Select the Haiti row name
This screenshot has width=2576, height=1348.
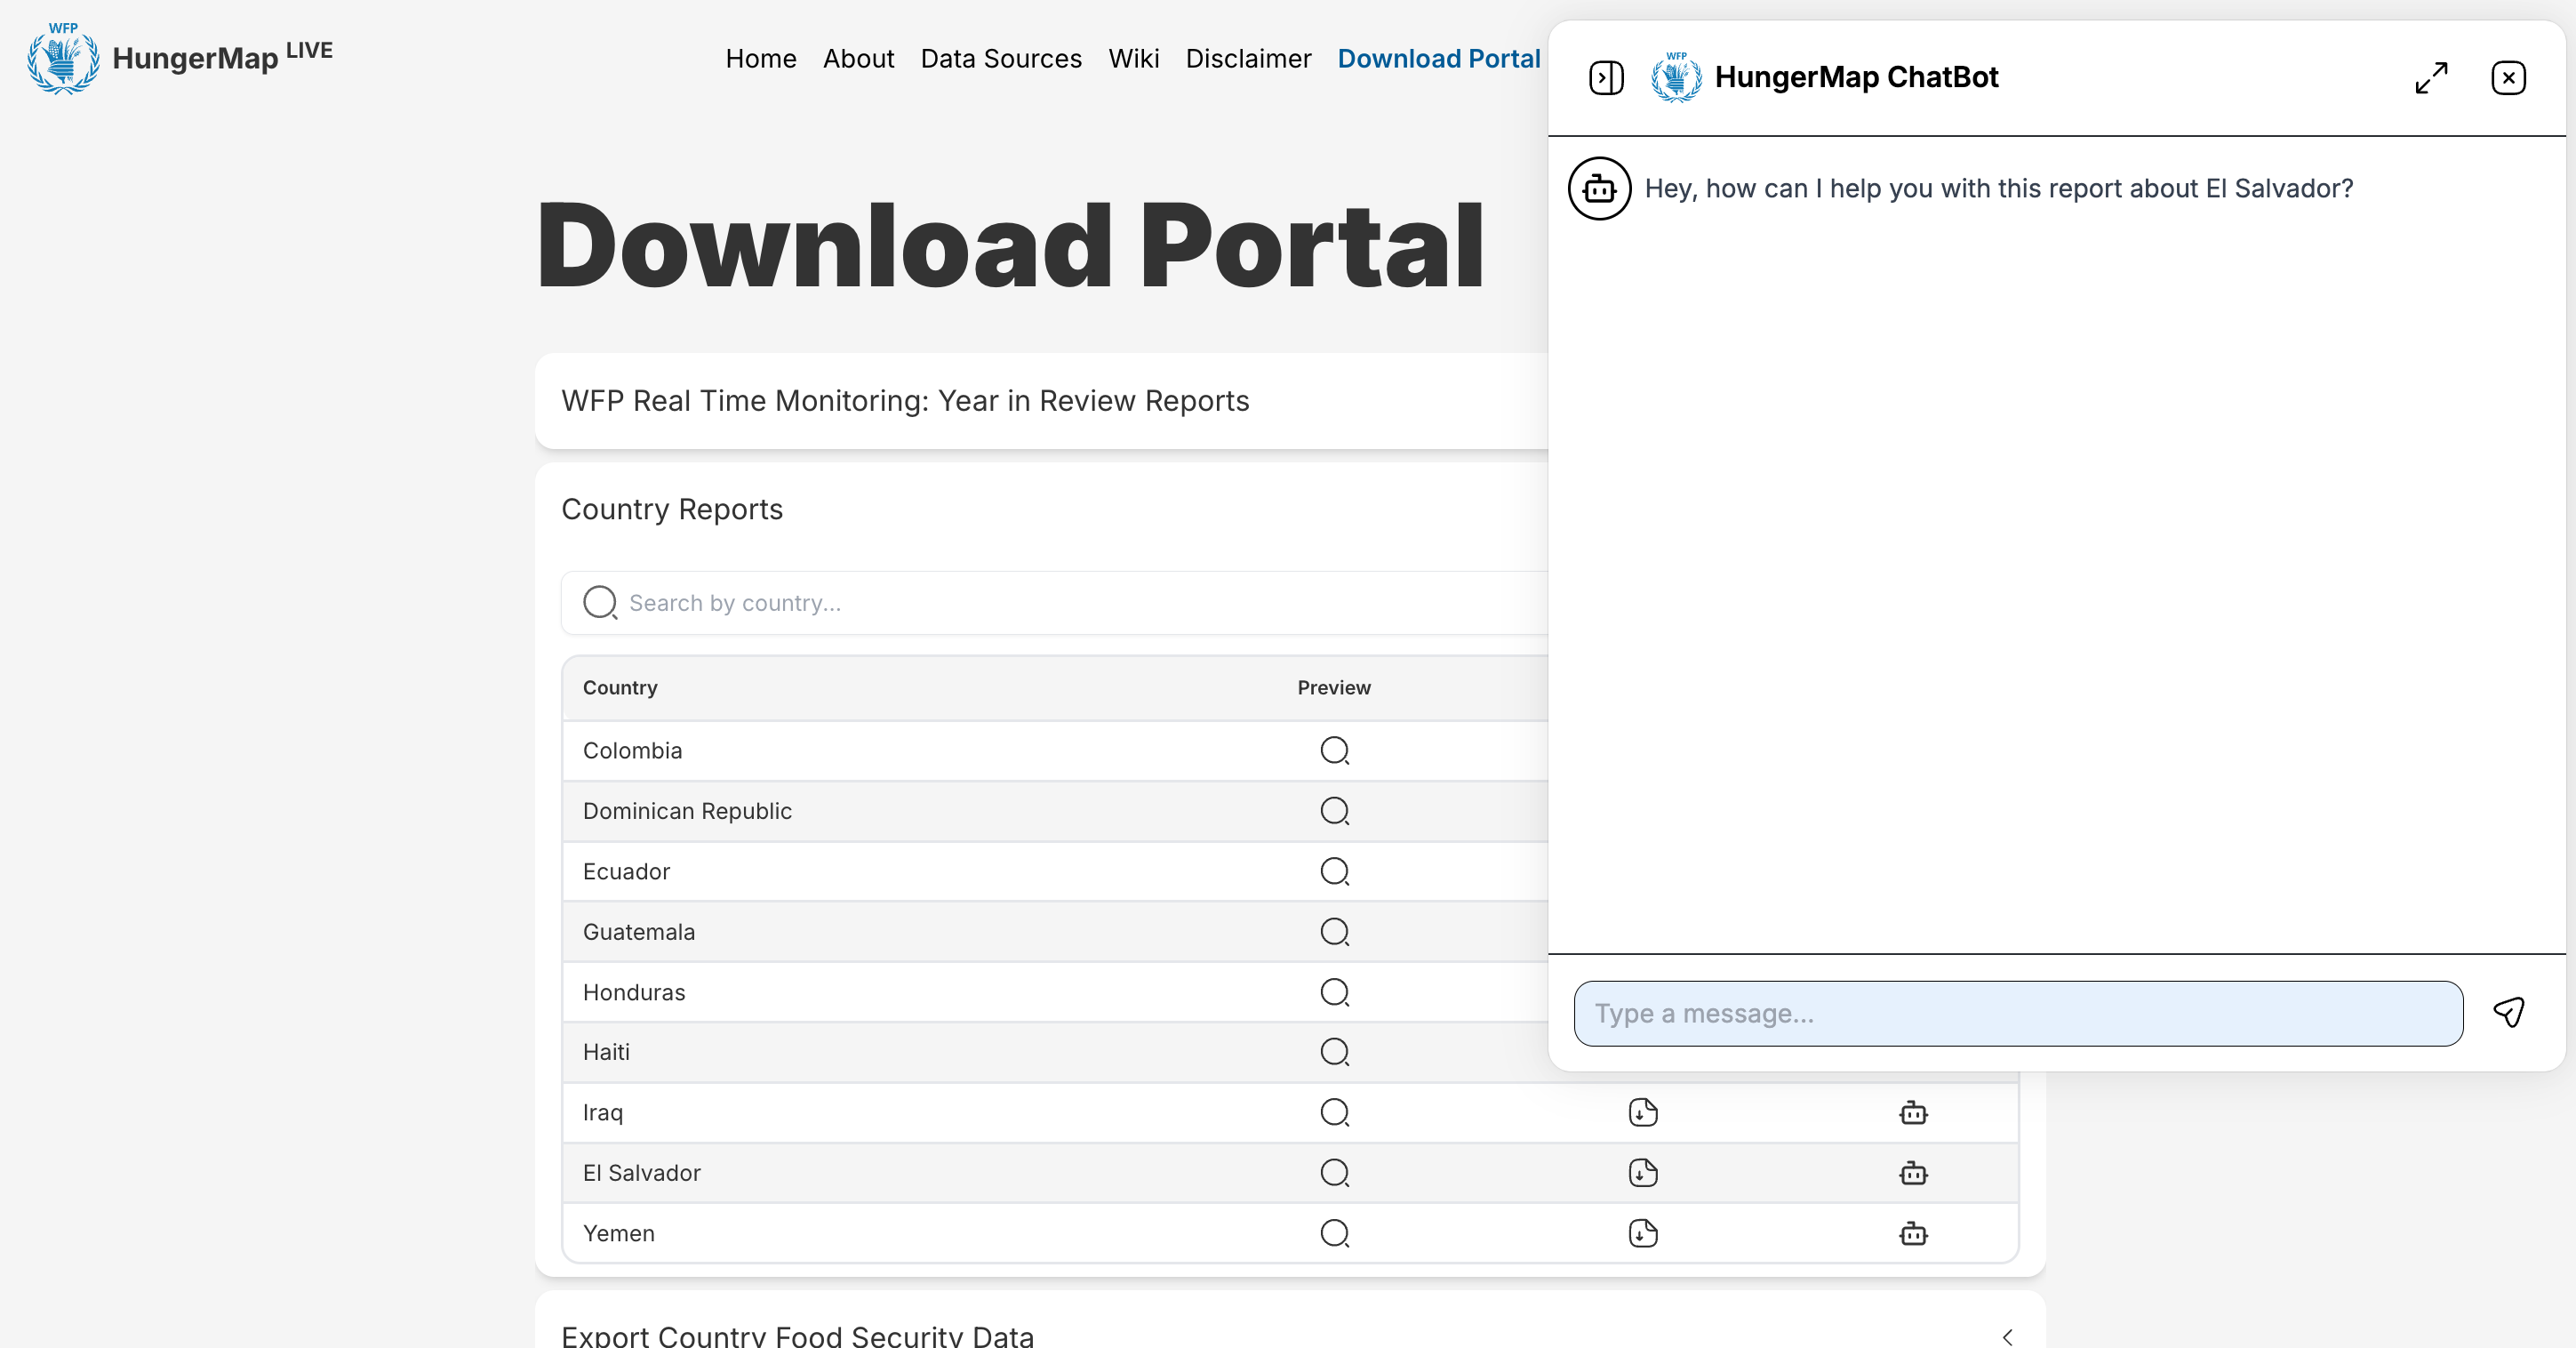pyautogui.click(x=606, y=1052)
